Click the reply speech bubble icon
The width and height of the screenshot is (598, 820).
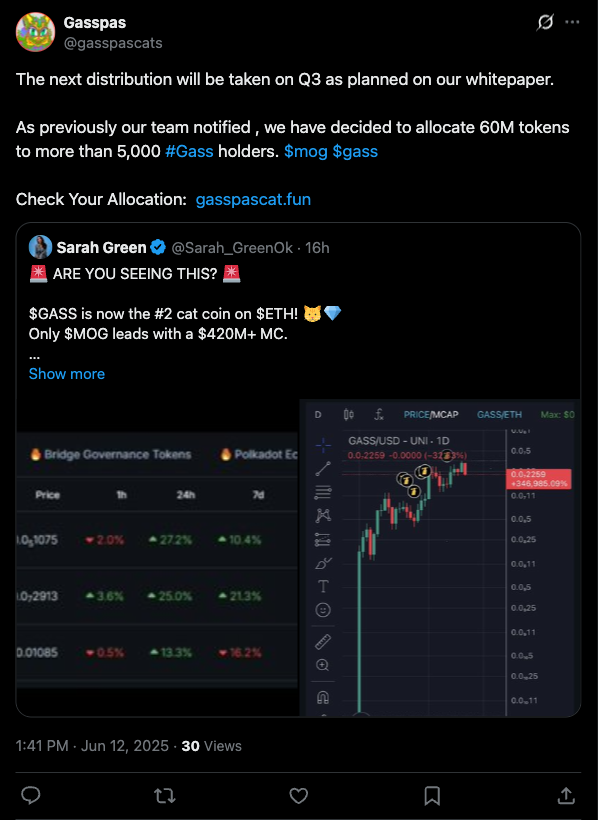tap(30, 795)
